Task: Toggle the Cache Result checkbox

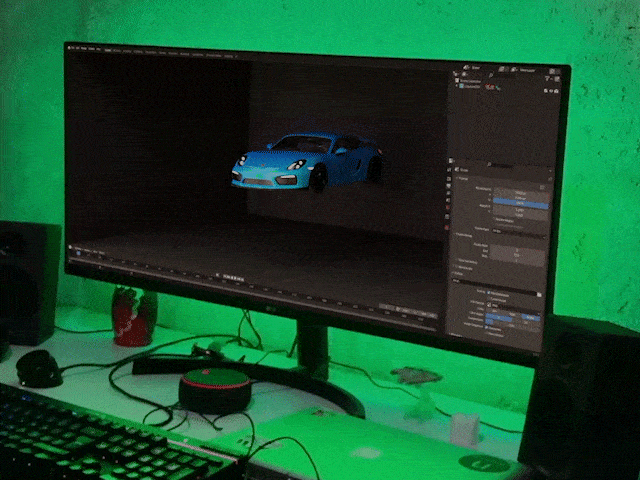Action: tap(488, 300)
